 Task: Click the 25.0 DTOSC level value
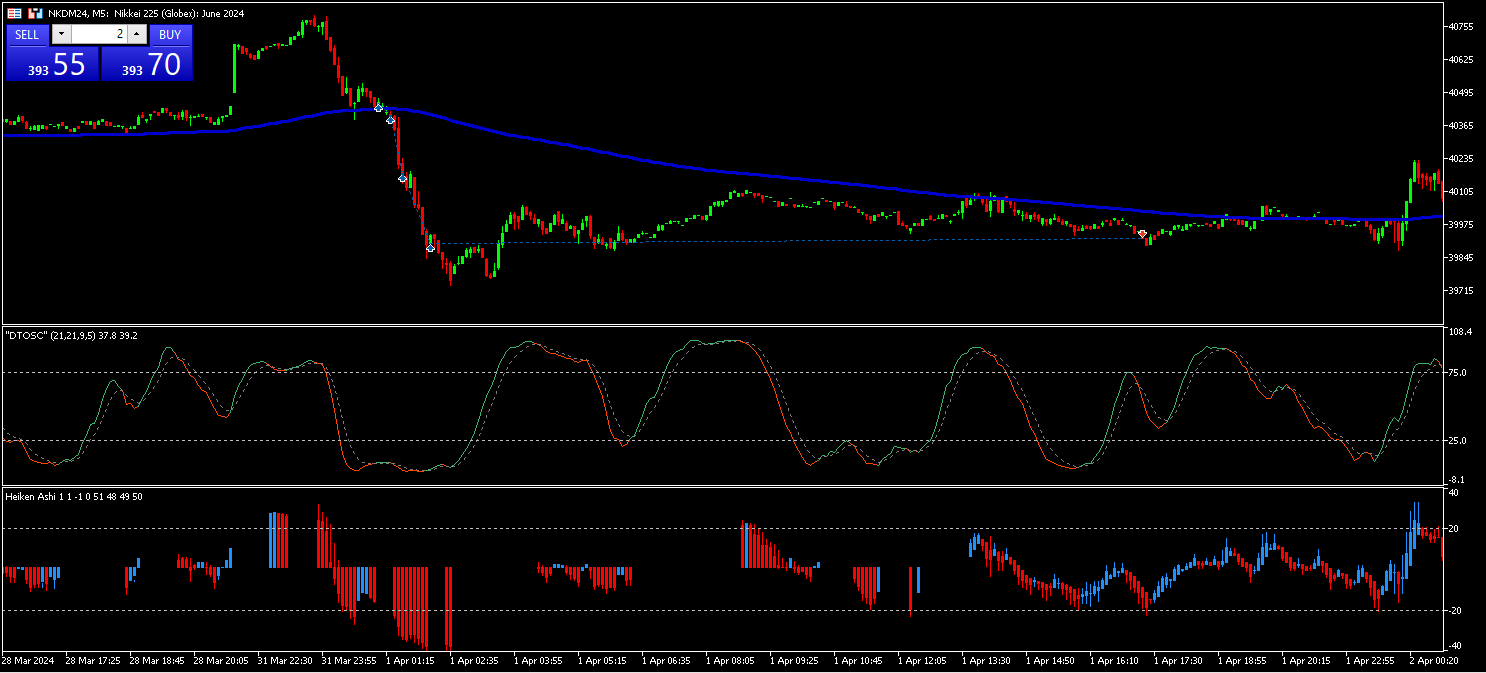click(x=1457, y=440)
